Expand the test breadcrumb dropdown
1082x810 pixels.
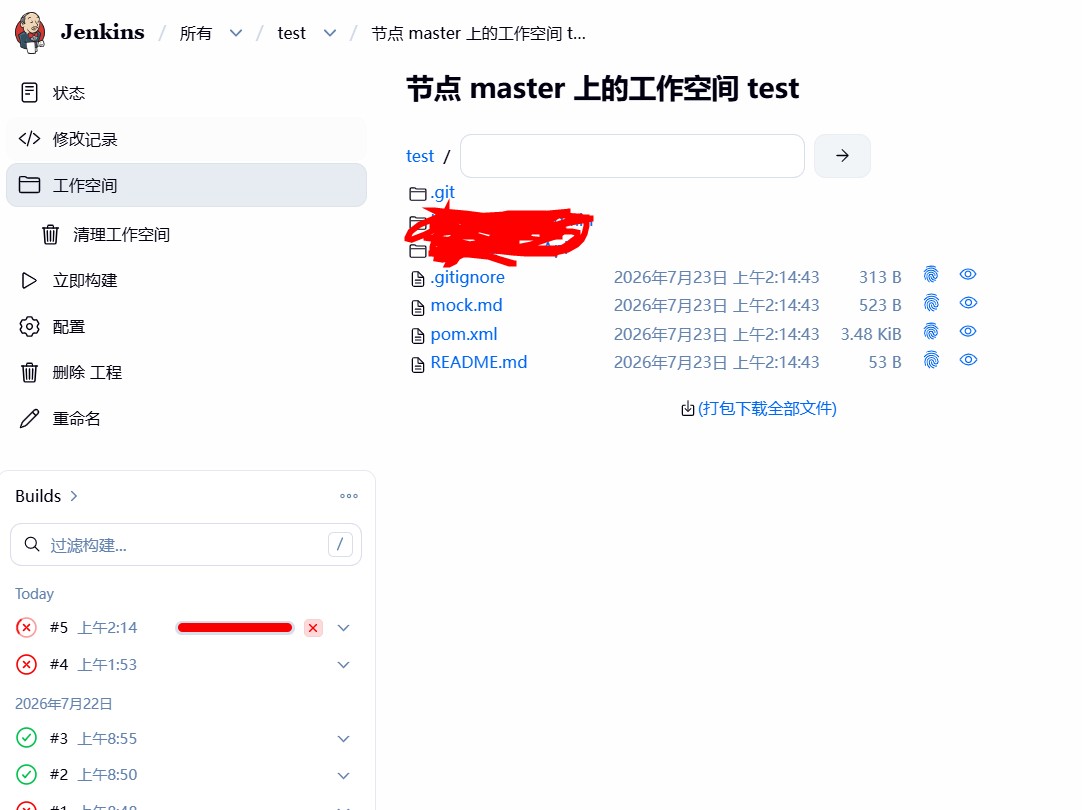coord(330,33)
